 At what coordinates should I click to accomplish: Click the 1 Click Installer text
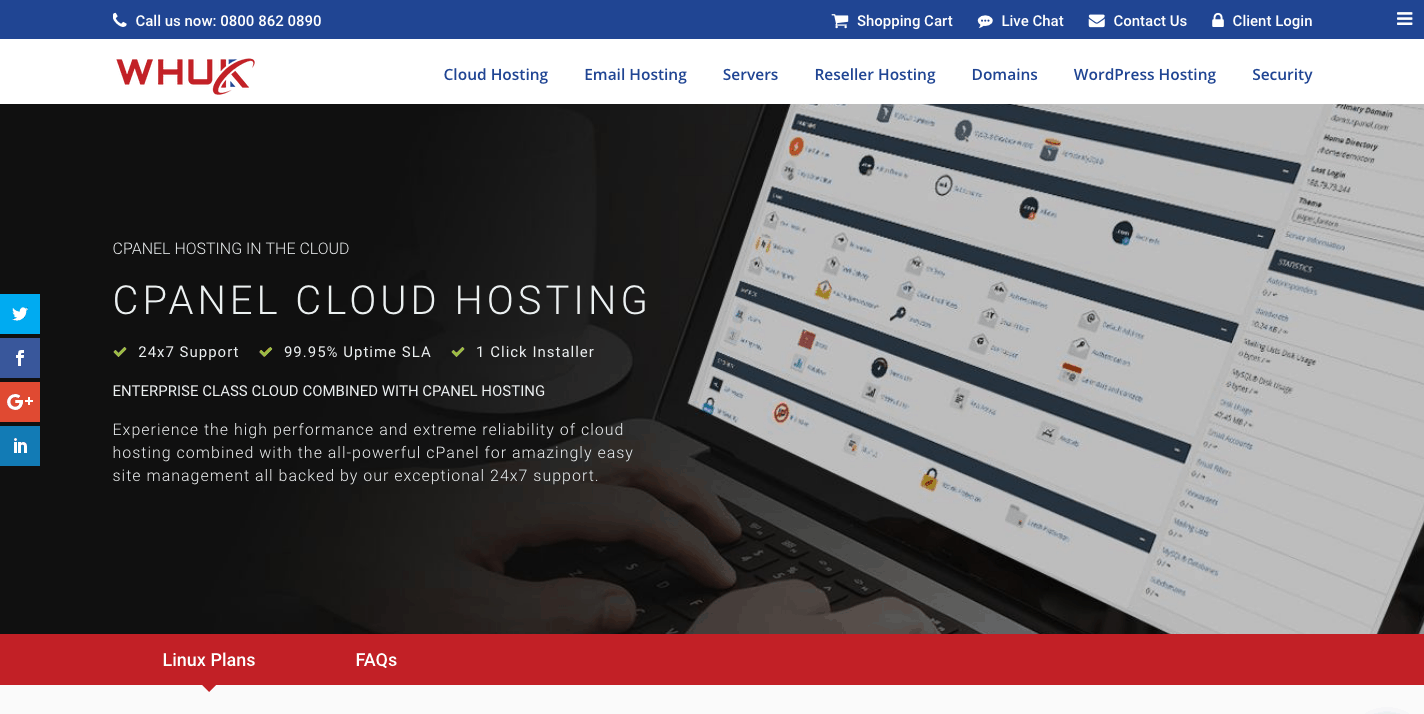point(535,352)
